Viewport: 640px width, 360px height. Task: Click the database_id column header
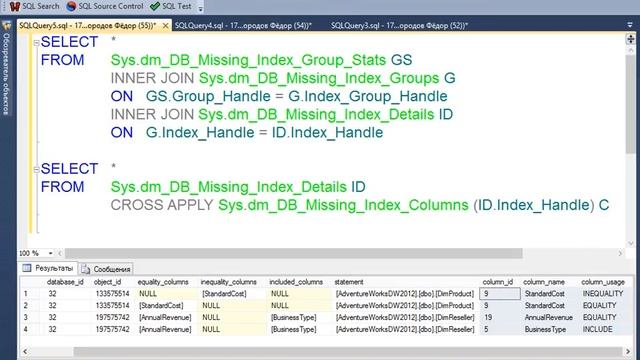coord(65,282)
